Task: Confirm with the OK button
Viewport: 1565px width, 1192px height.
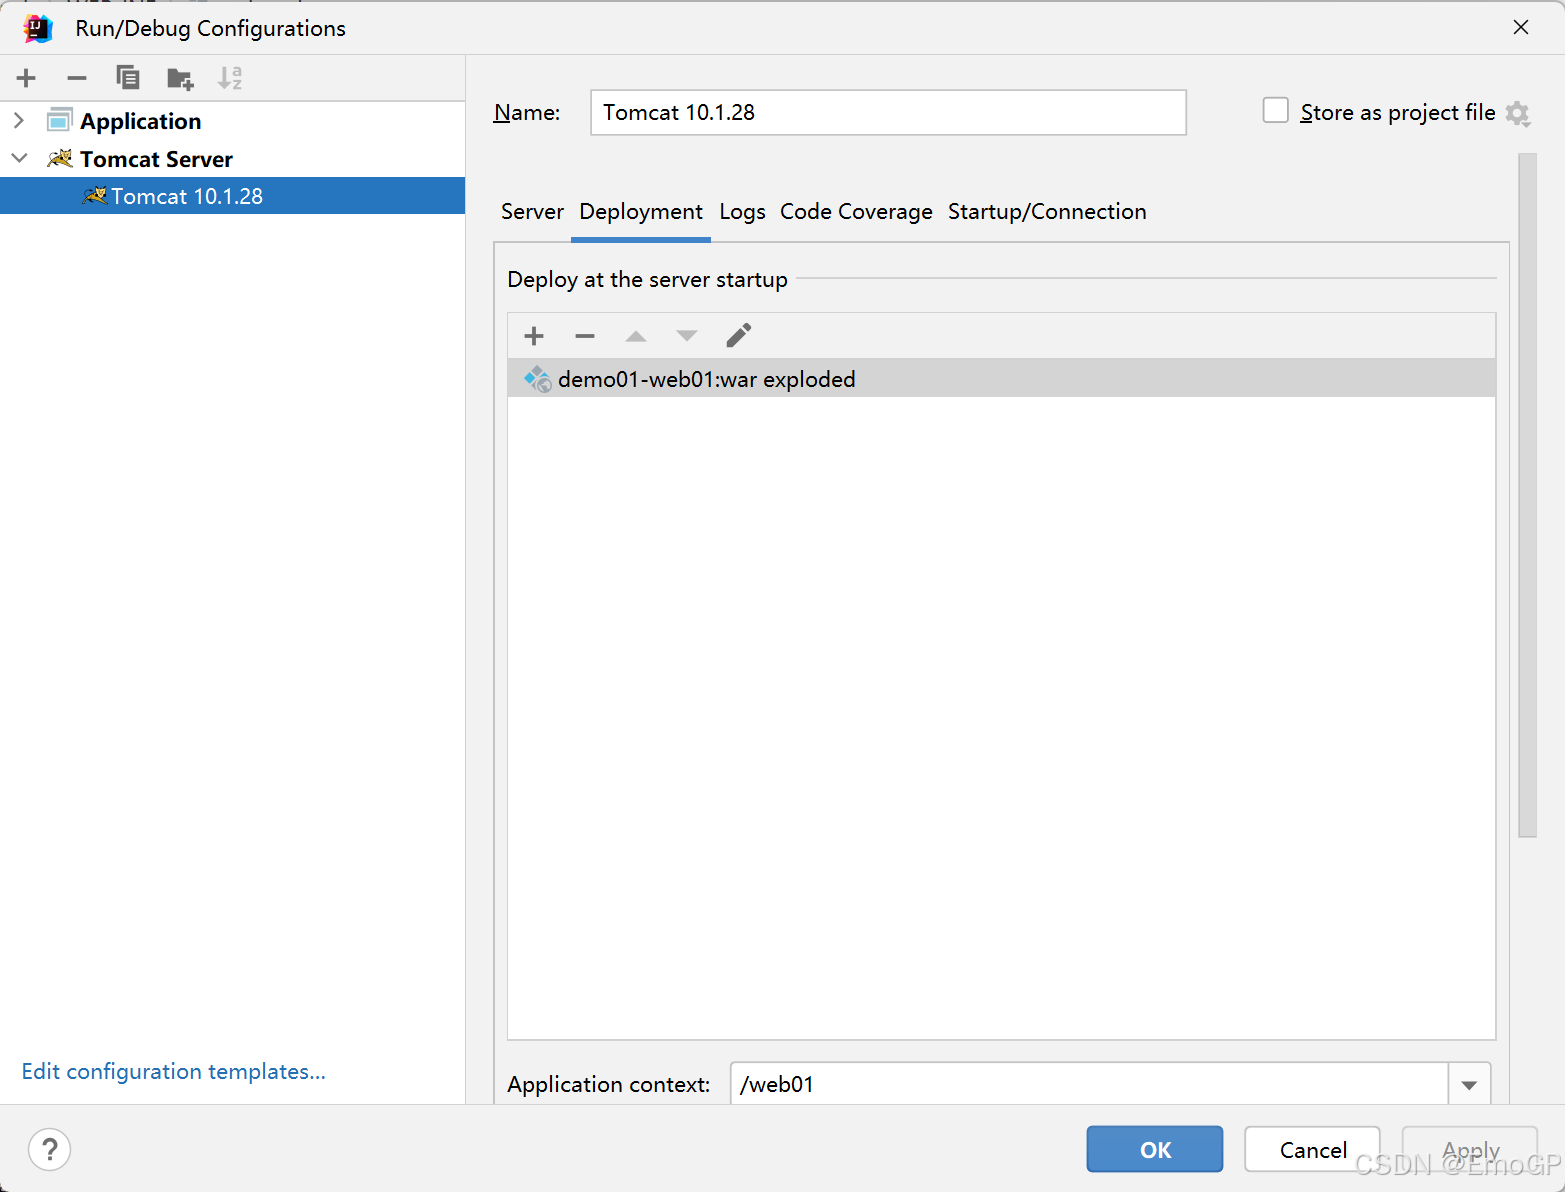Action: (1155, 1149)
